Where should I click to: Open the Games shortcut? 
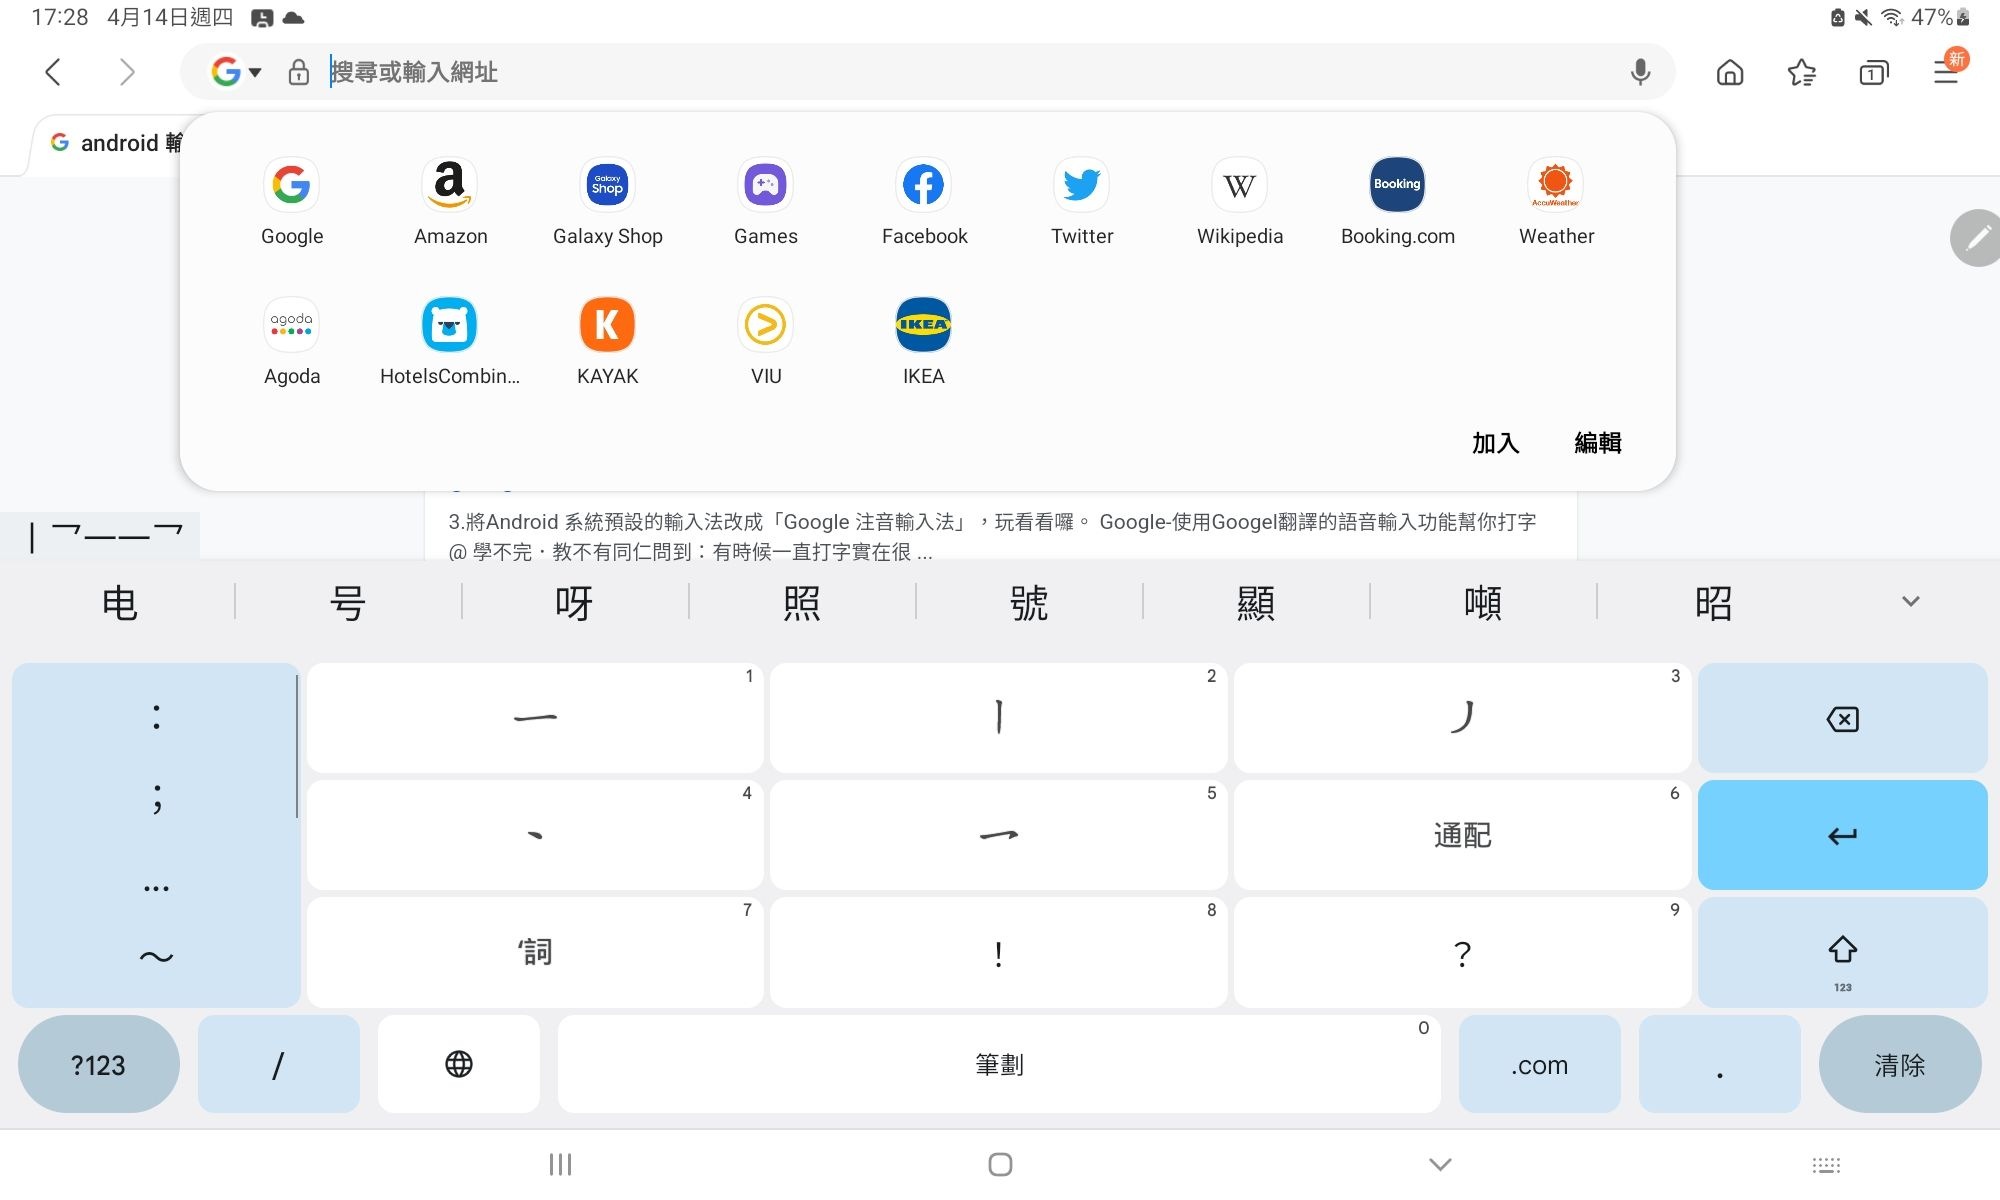[765, 202]
